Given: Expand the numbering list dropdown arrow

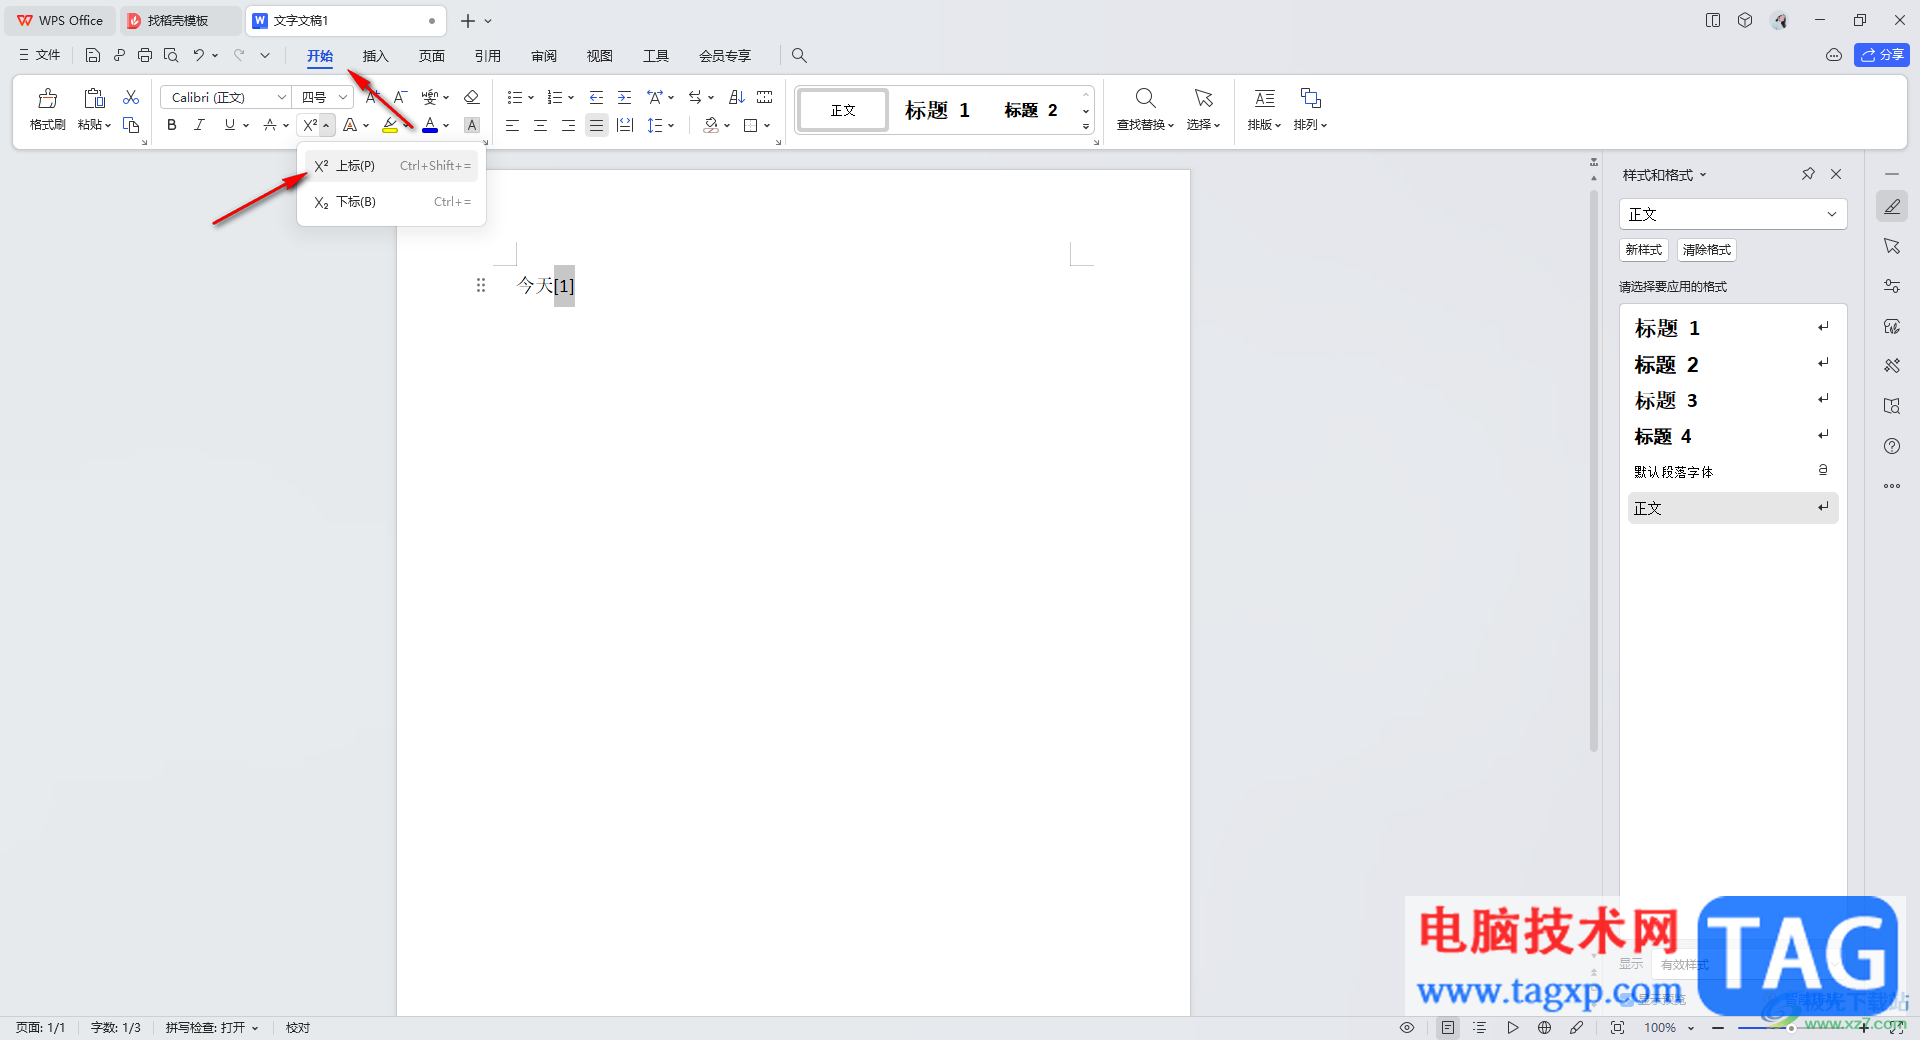Looking at the screenshot, I should click(x=571, y=97).
